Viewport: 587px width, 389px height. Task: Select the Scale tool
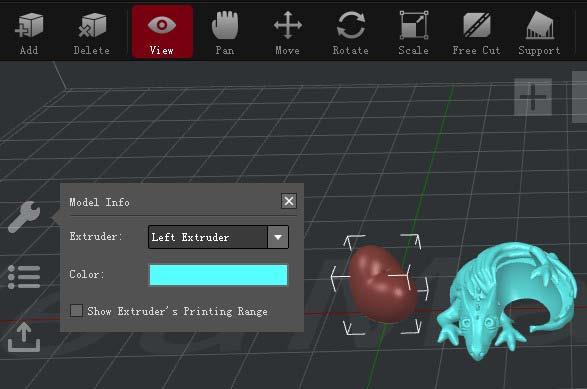[413, 33]
